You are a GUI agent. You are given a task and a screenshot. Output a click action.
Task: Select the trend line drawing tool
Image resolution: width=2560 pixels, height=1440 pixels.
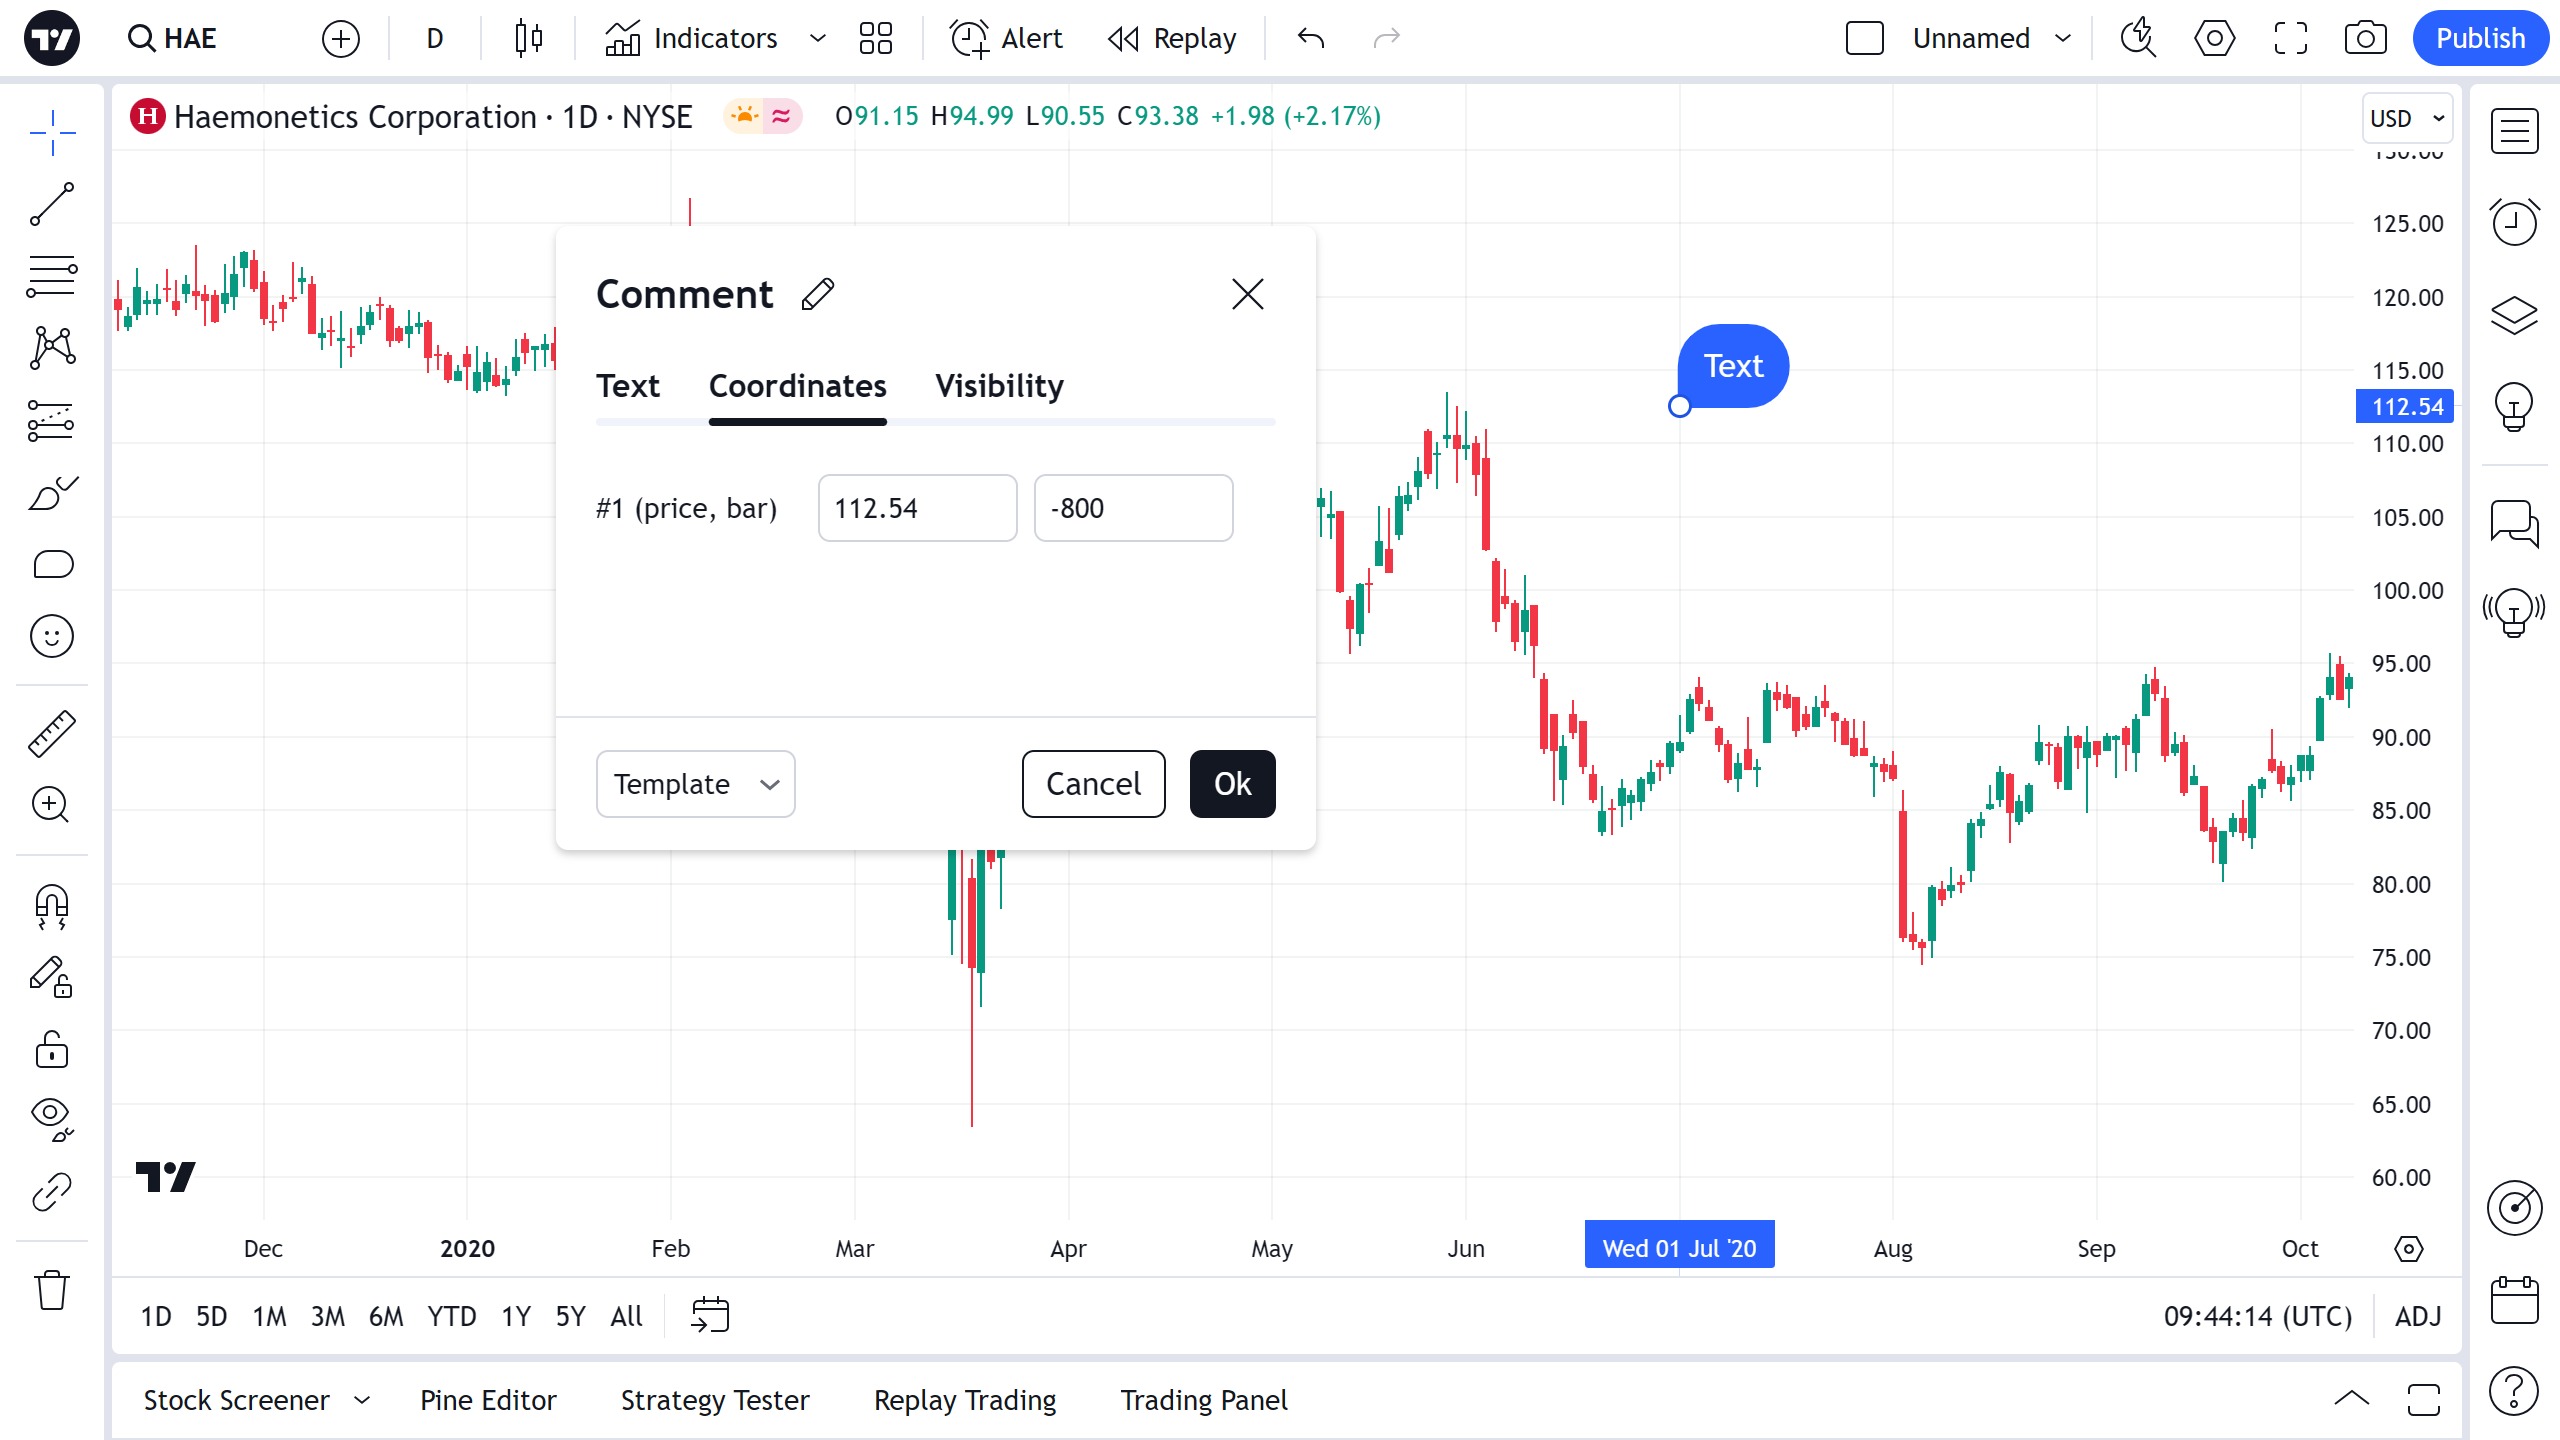(x=52, y=204)
